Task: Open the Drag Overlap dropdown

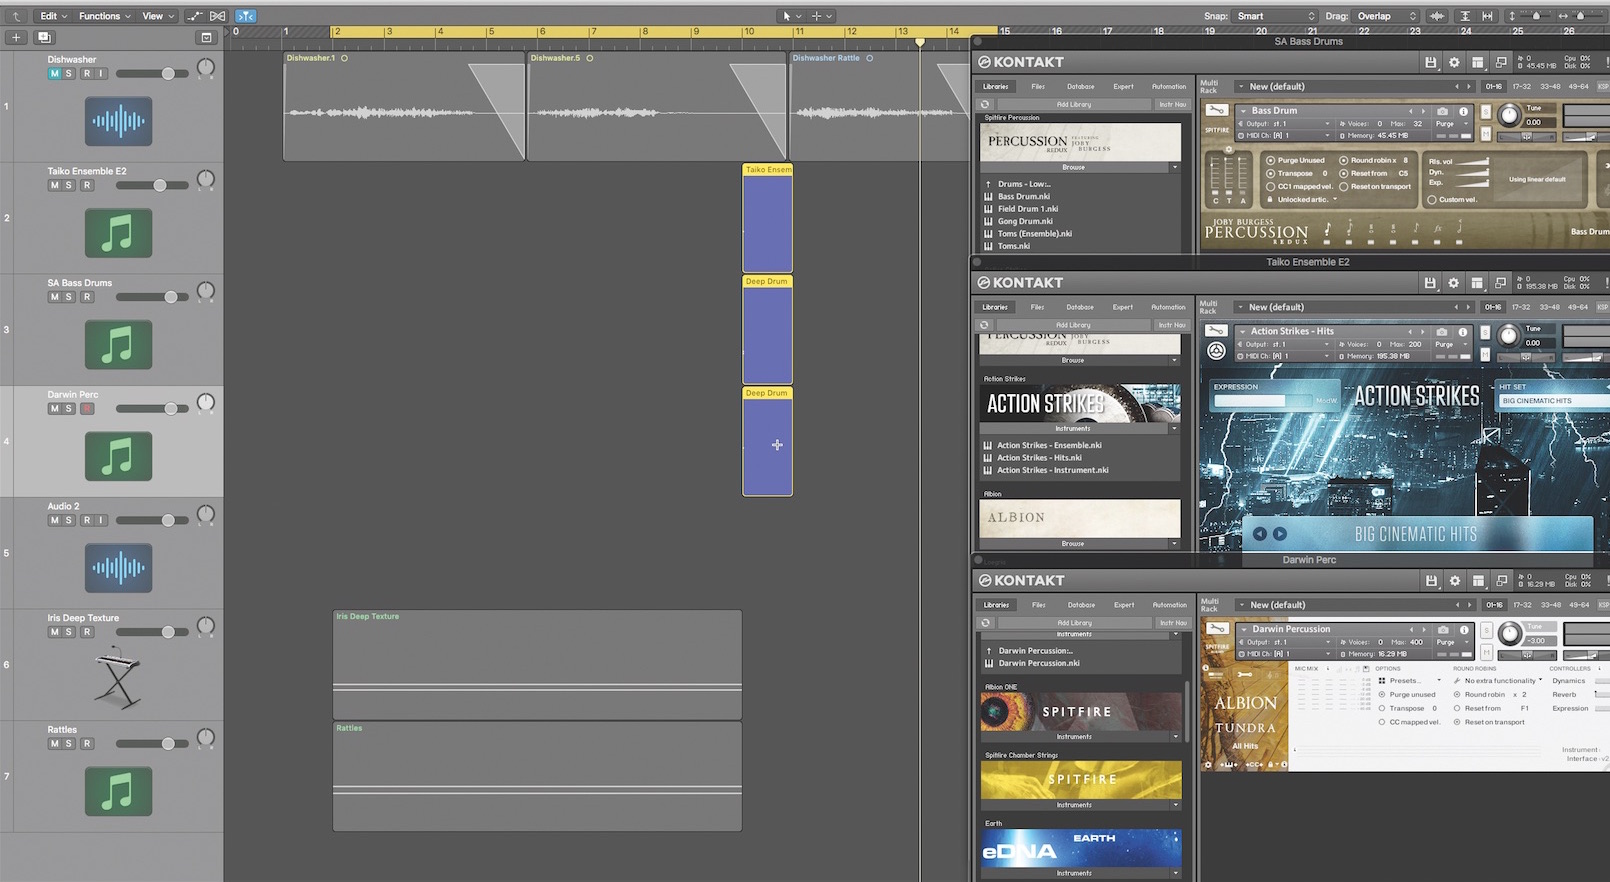Action: click(1386, 16)
